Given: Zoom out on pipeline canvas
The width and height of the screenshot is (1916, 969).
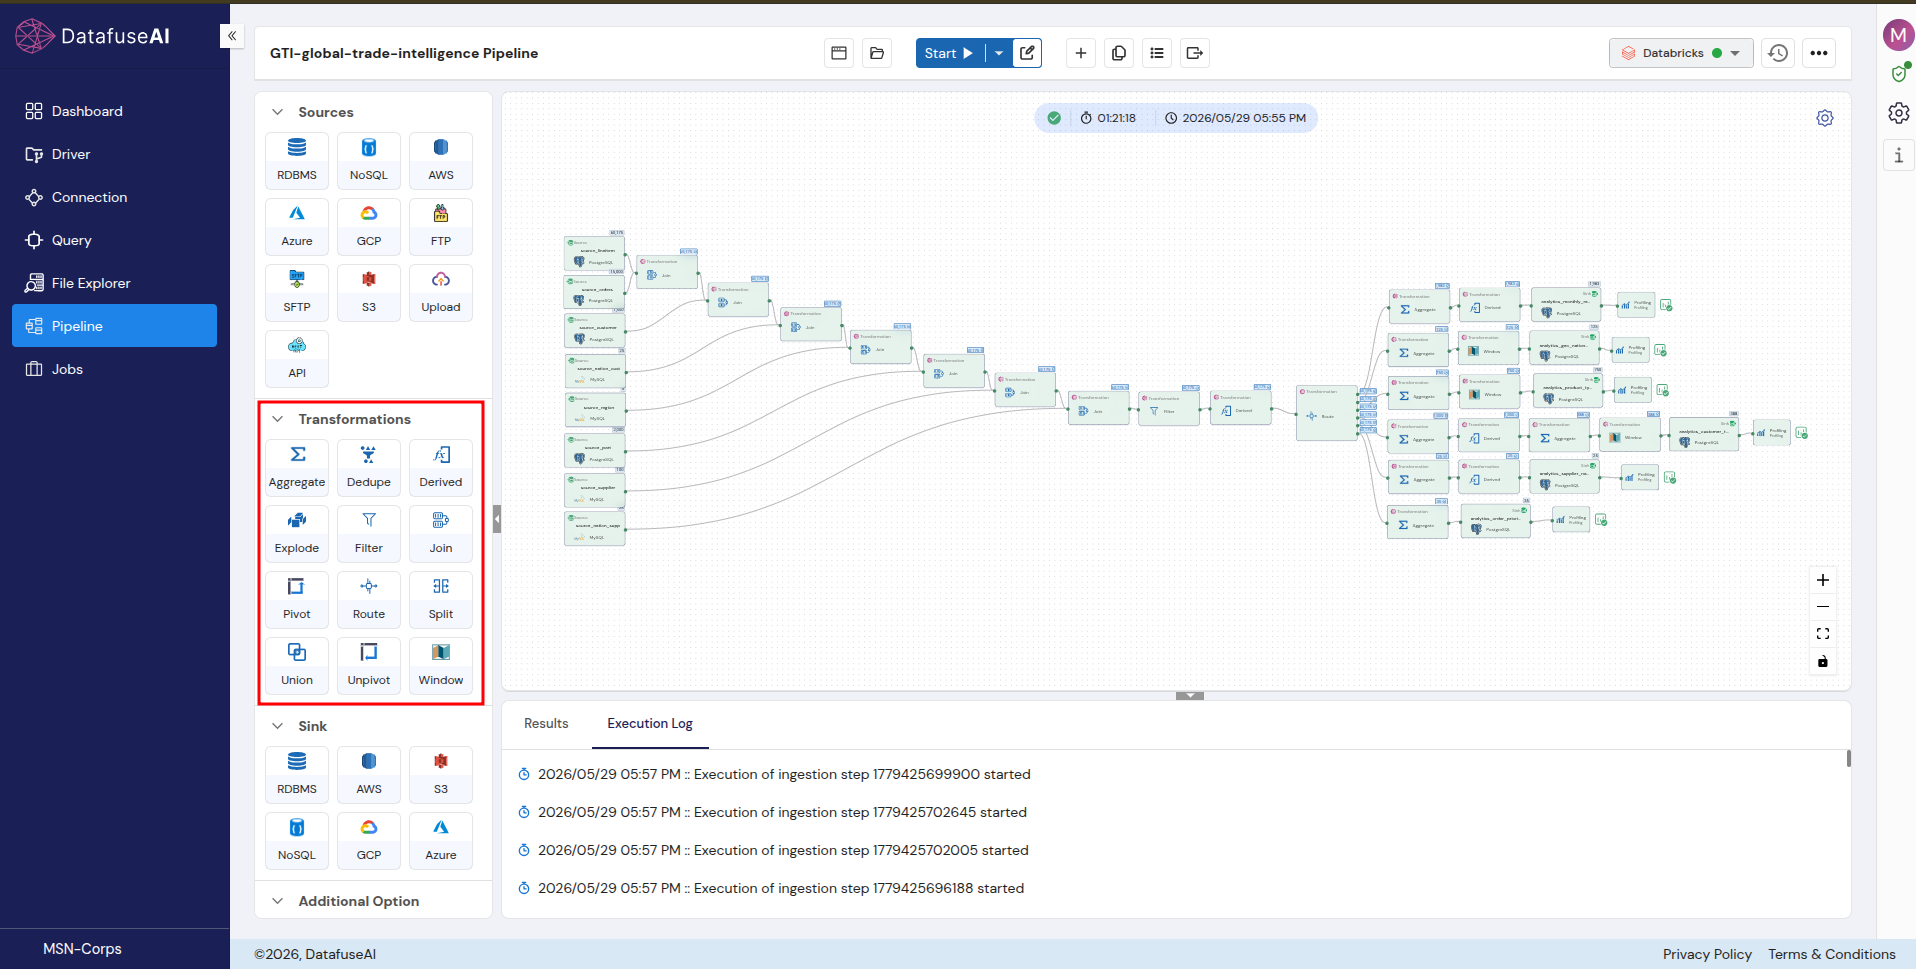Looking at the screenshot, I should coord(1823,607).
